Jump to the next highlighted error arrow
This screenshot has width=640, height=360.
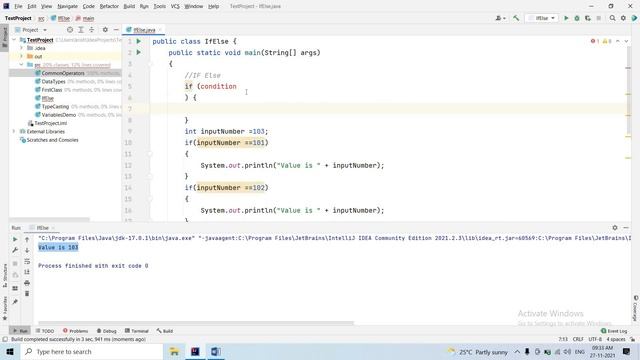626,41
